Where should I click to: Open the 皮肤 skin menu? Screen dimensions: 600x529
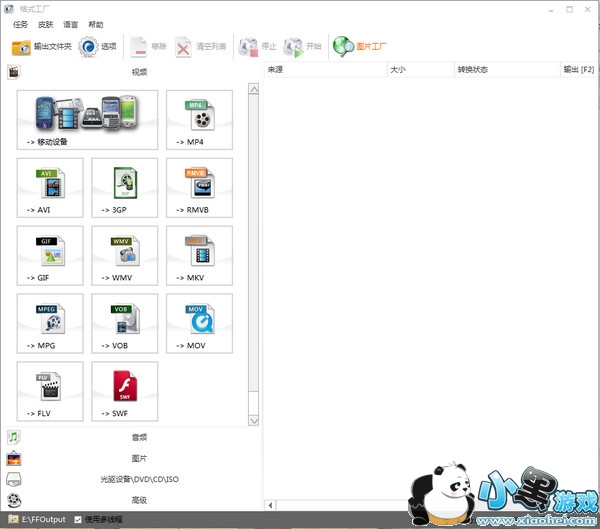46,24
